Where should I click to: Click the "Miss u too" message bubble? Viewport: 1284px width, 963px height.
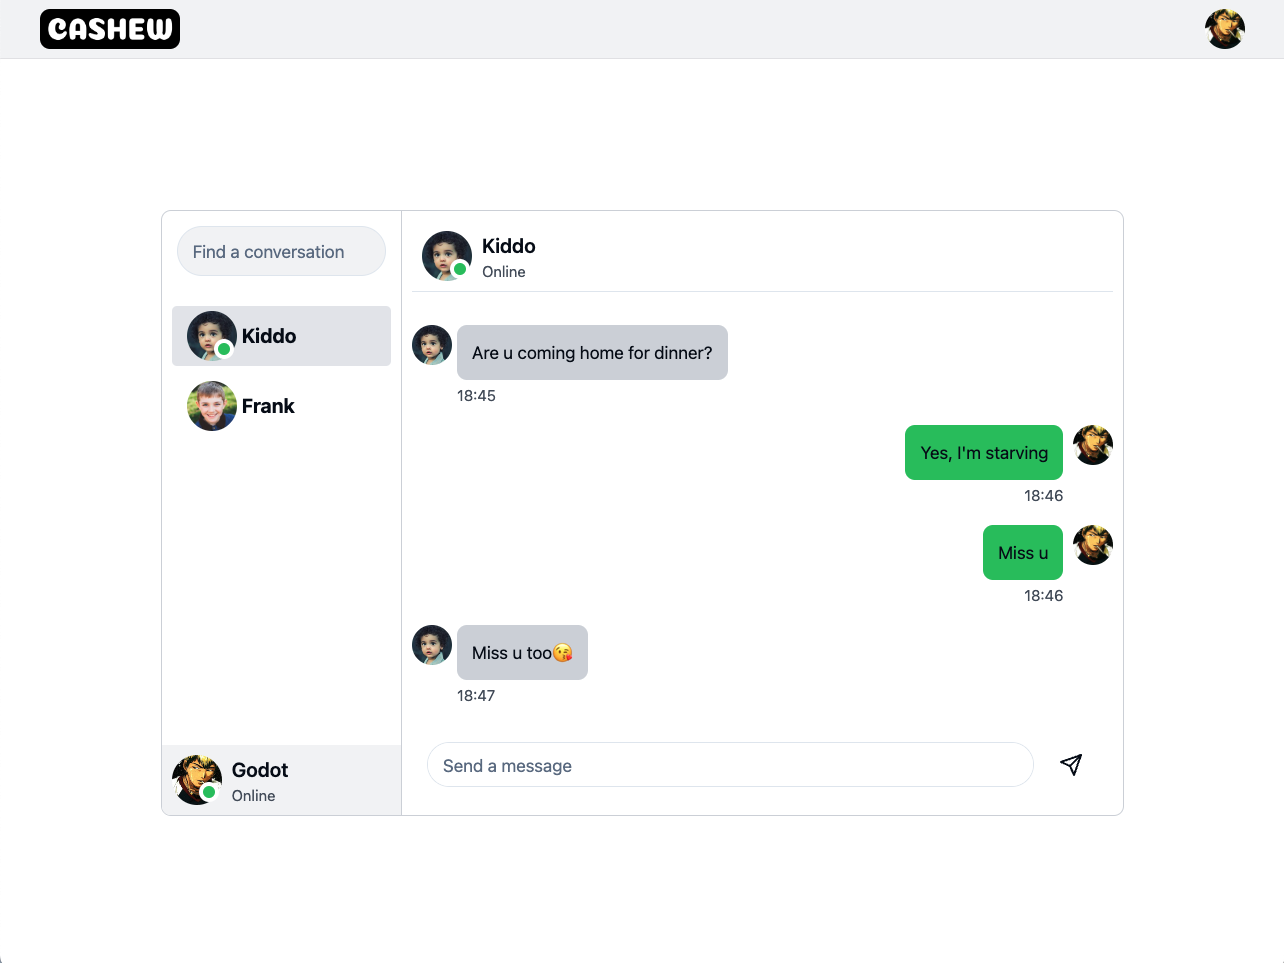522,653
